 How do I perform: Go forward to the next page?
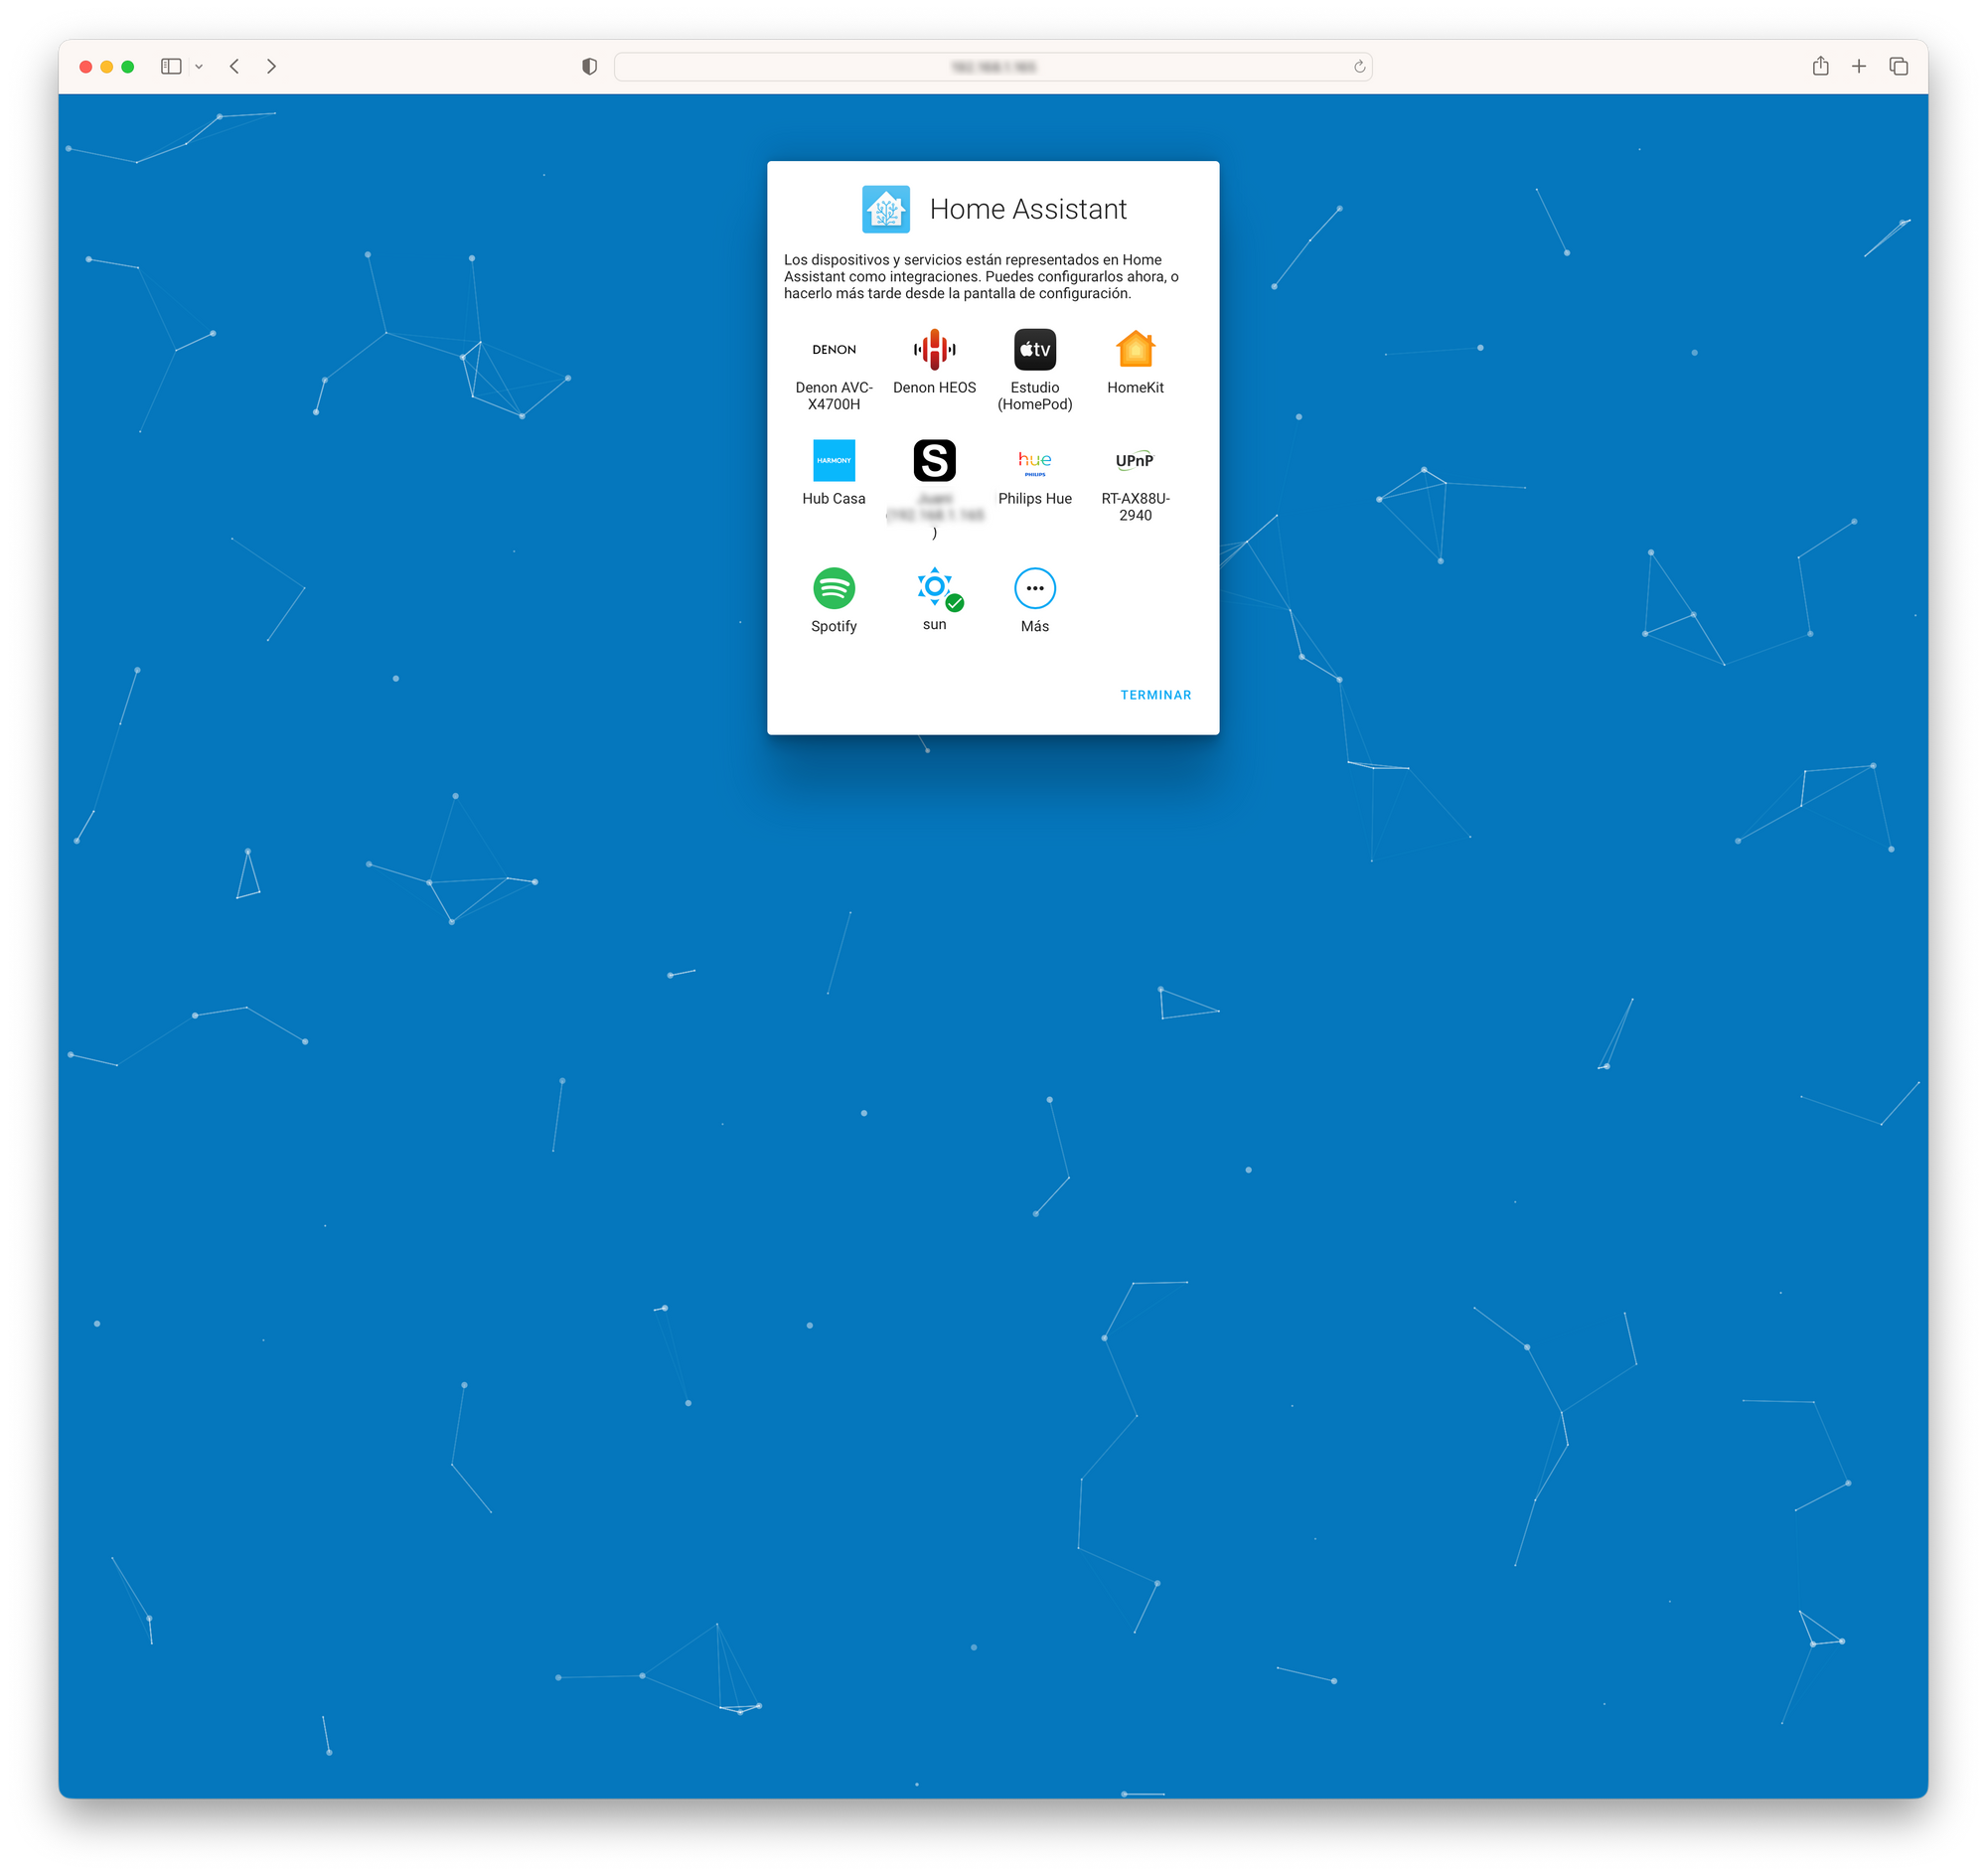[x=271, y=66]
